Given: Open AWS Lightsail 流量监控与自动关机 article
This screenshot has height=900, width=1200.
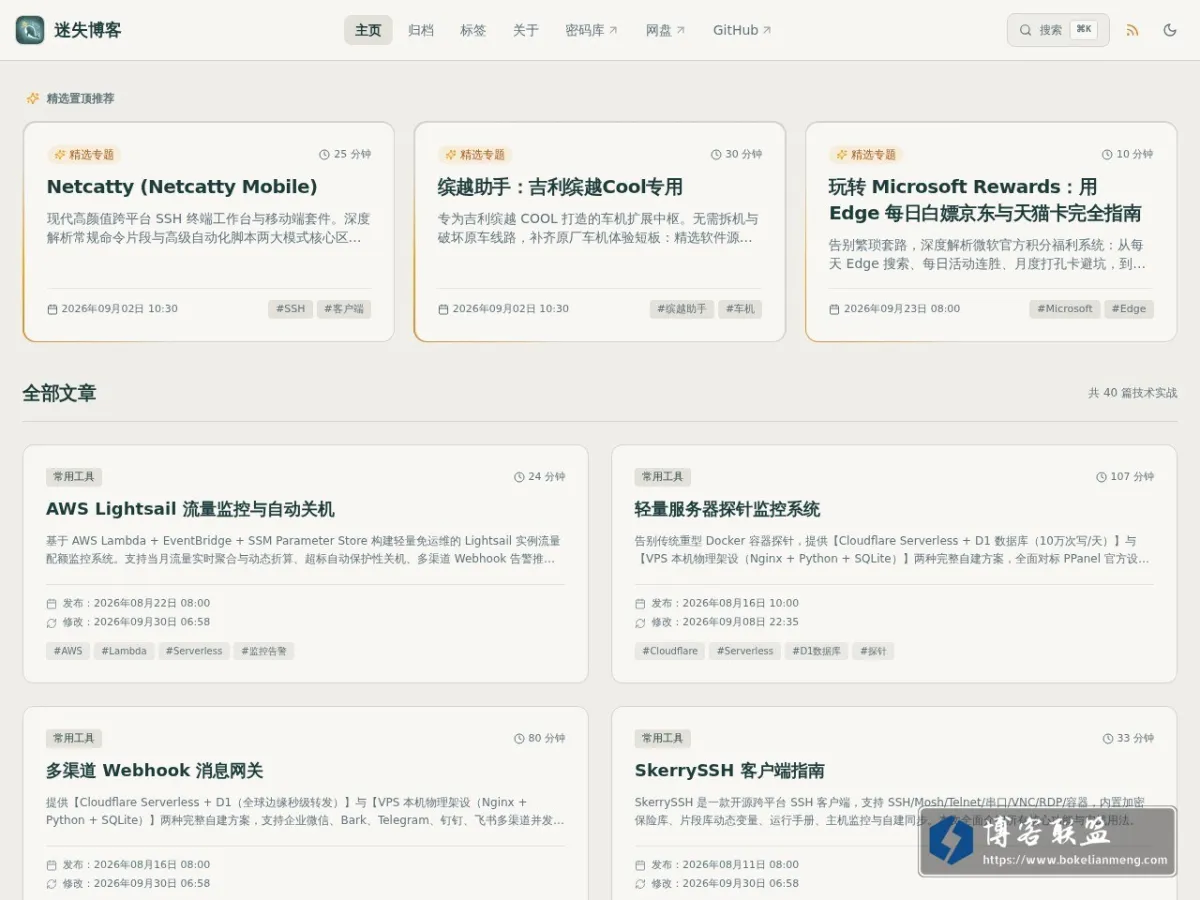Looking at the screenshot, I should pos(190,509).
